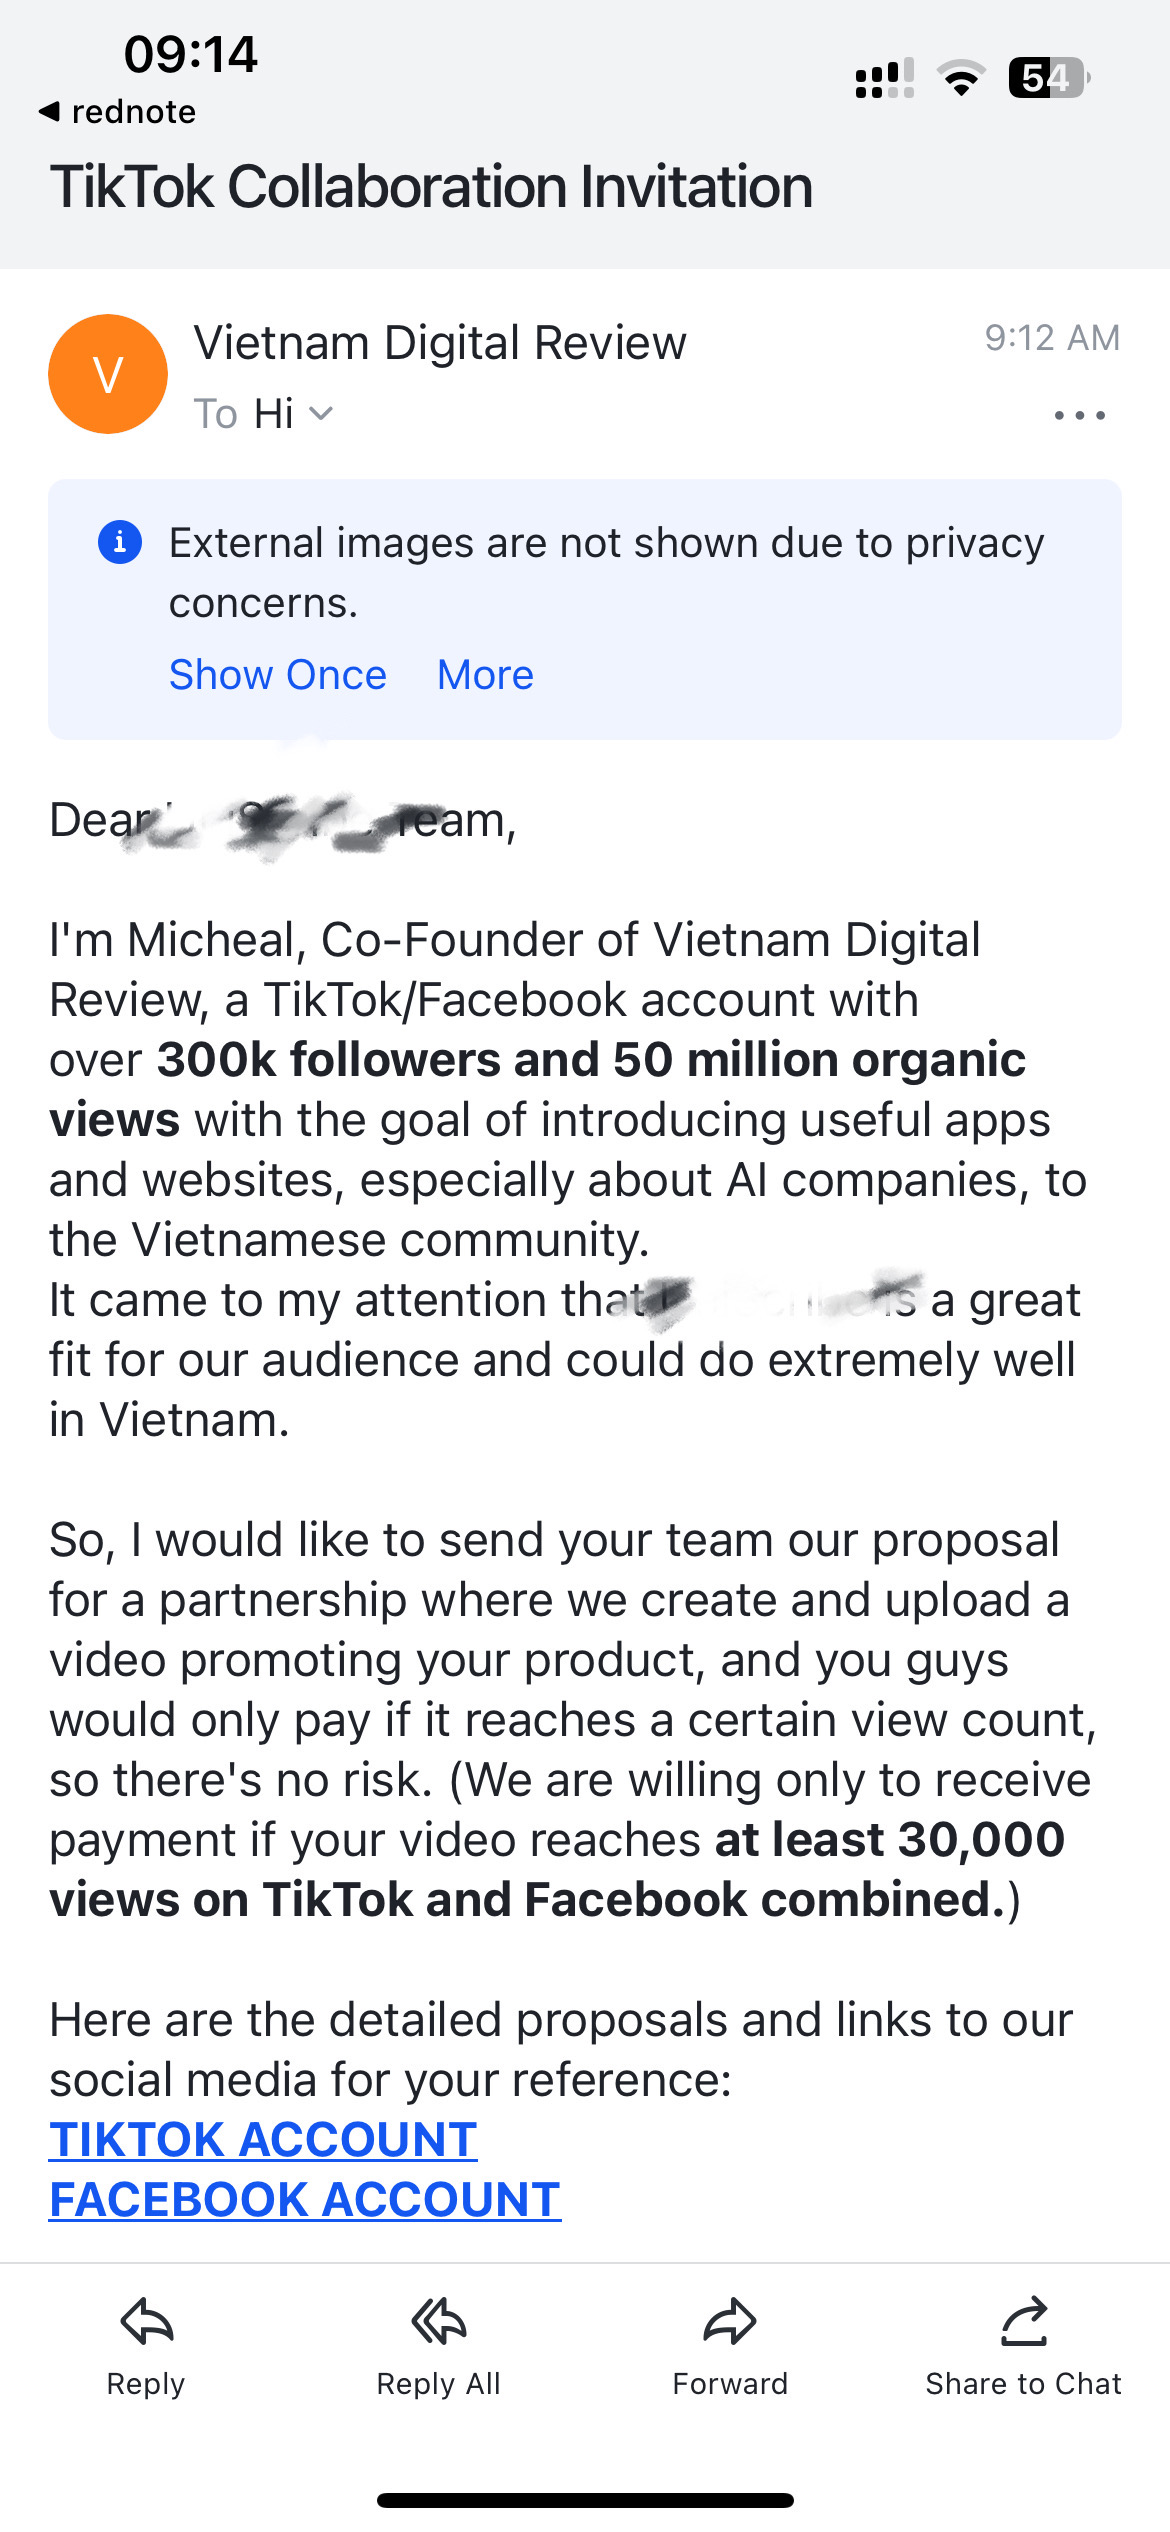Open the FACEBOOK ACCOUNT link
Viewport: 1170px width, 2532px height.
pyautogui.click(x=305, y=2200)
